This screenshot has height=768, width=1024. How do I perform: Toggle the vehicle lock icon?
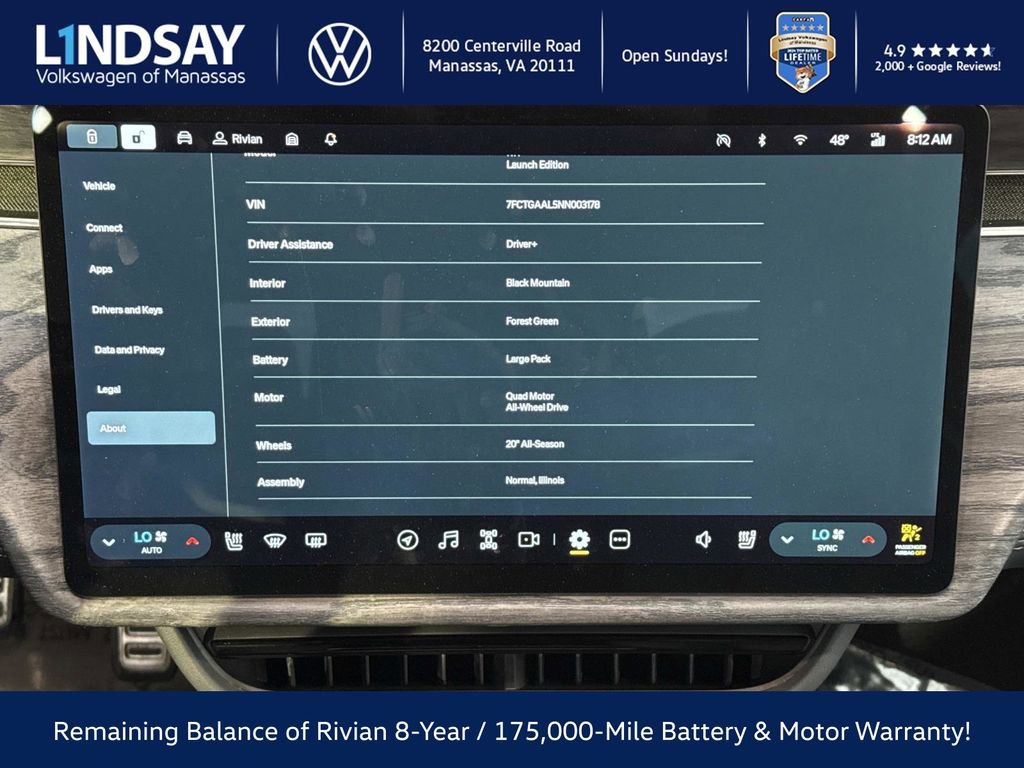[92, 139]
